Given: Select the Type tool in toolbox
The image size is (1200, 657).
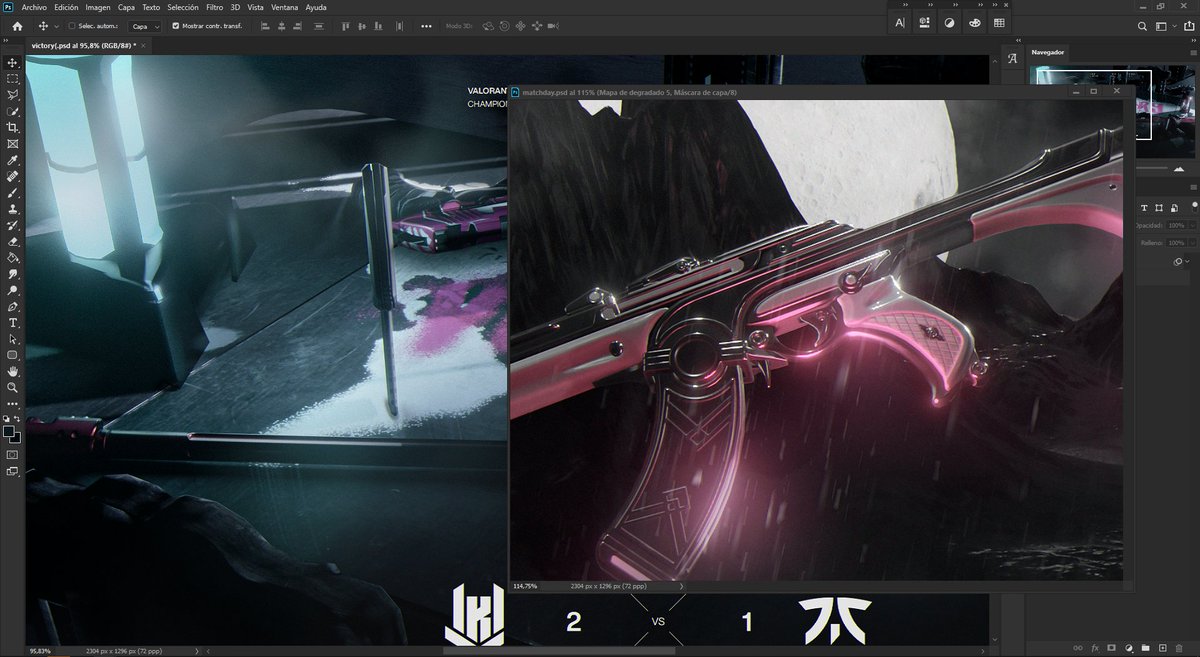Looking at the screenshot, I should point(13,323).
